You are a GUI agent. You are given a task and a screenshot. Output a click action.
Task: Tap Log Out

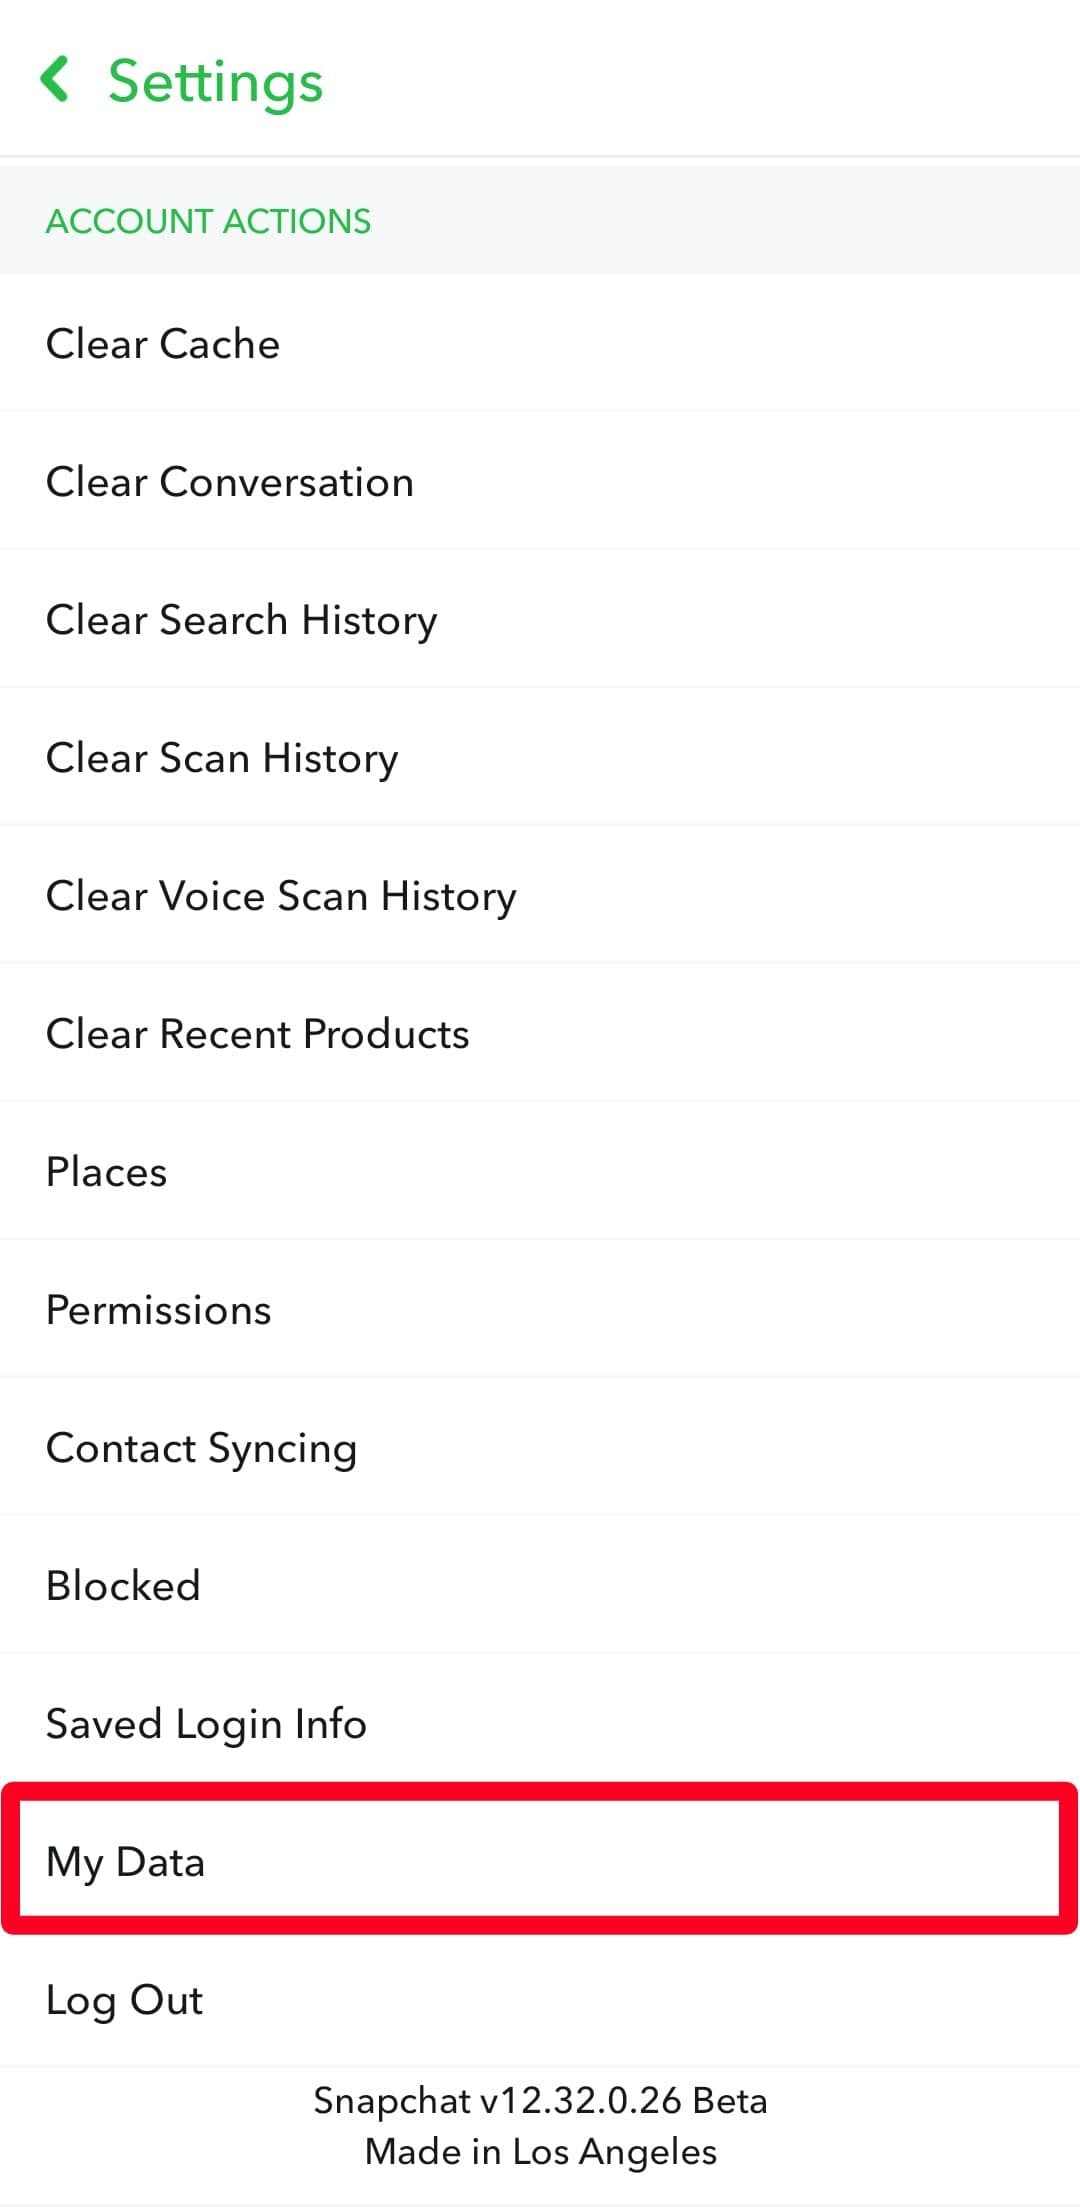tap(125, 2000)
